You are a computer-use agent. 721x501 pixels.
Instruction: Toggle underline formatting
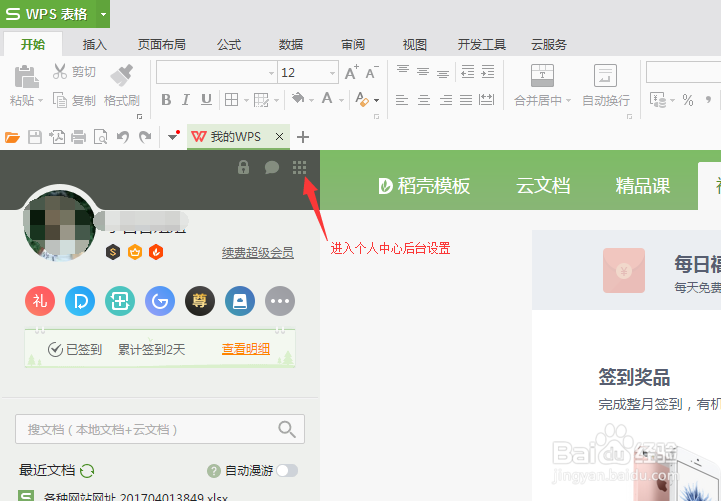206,99
